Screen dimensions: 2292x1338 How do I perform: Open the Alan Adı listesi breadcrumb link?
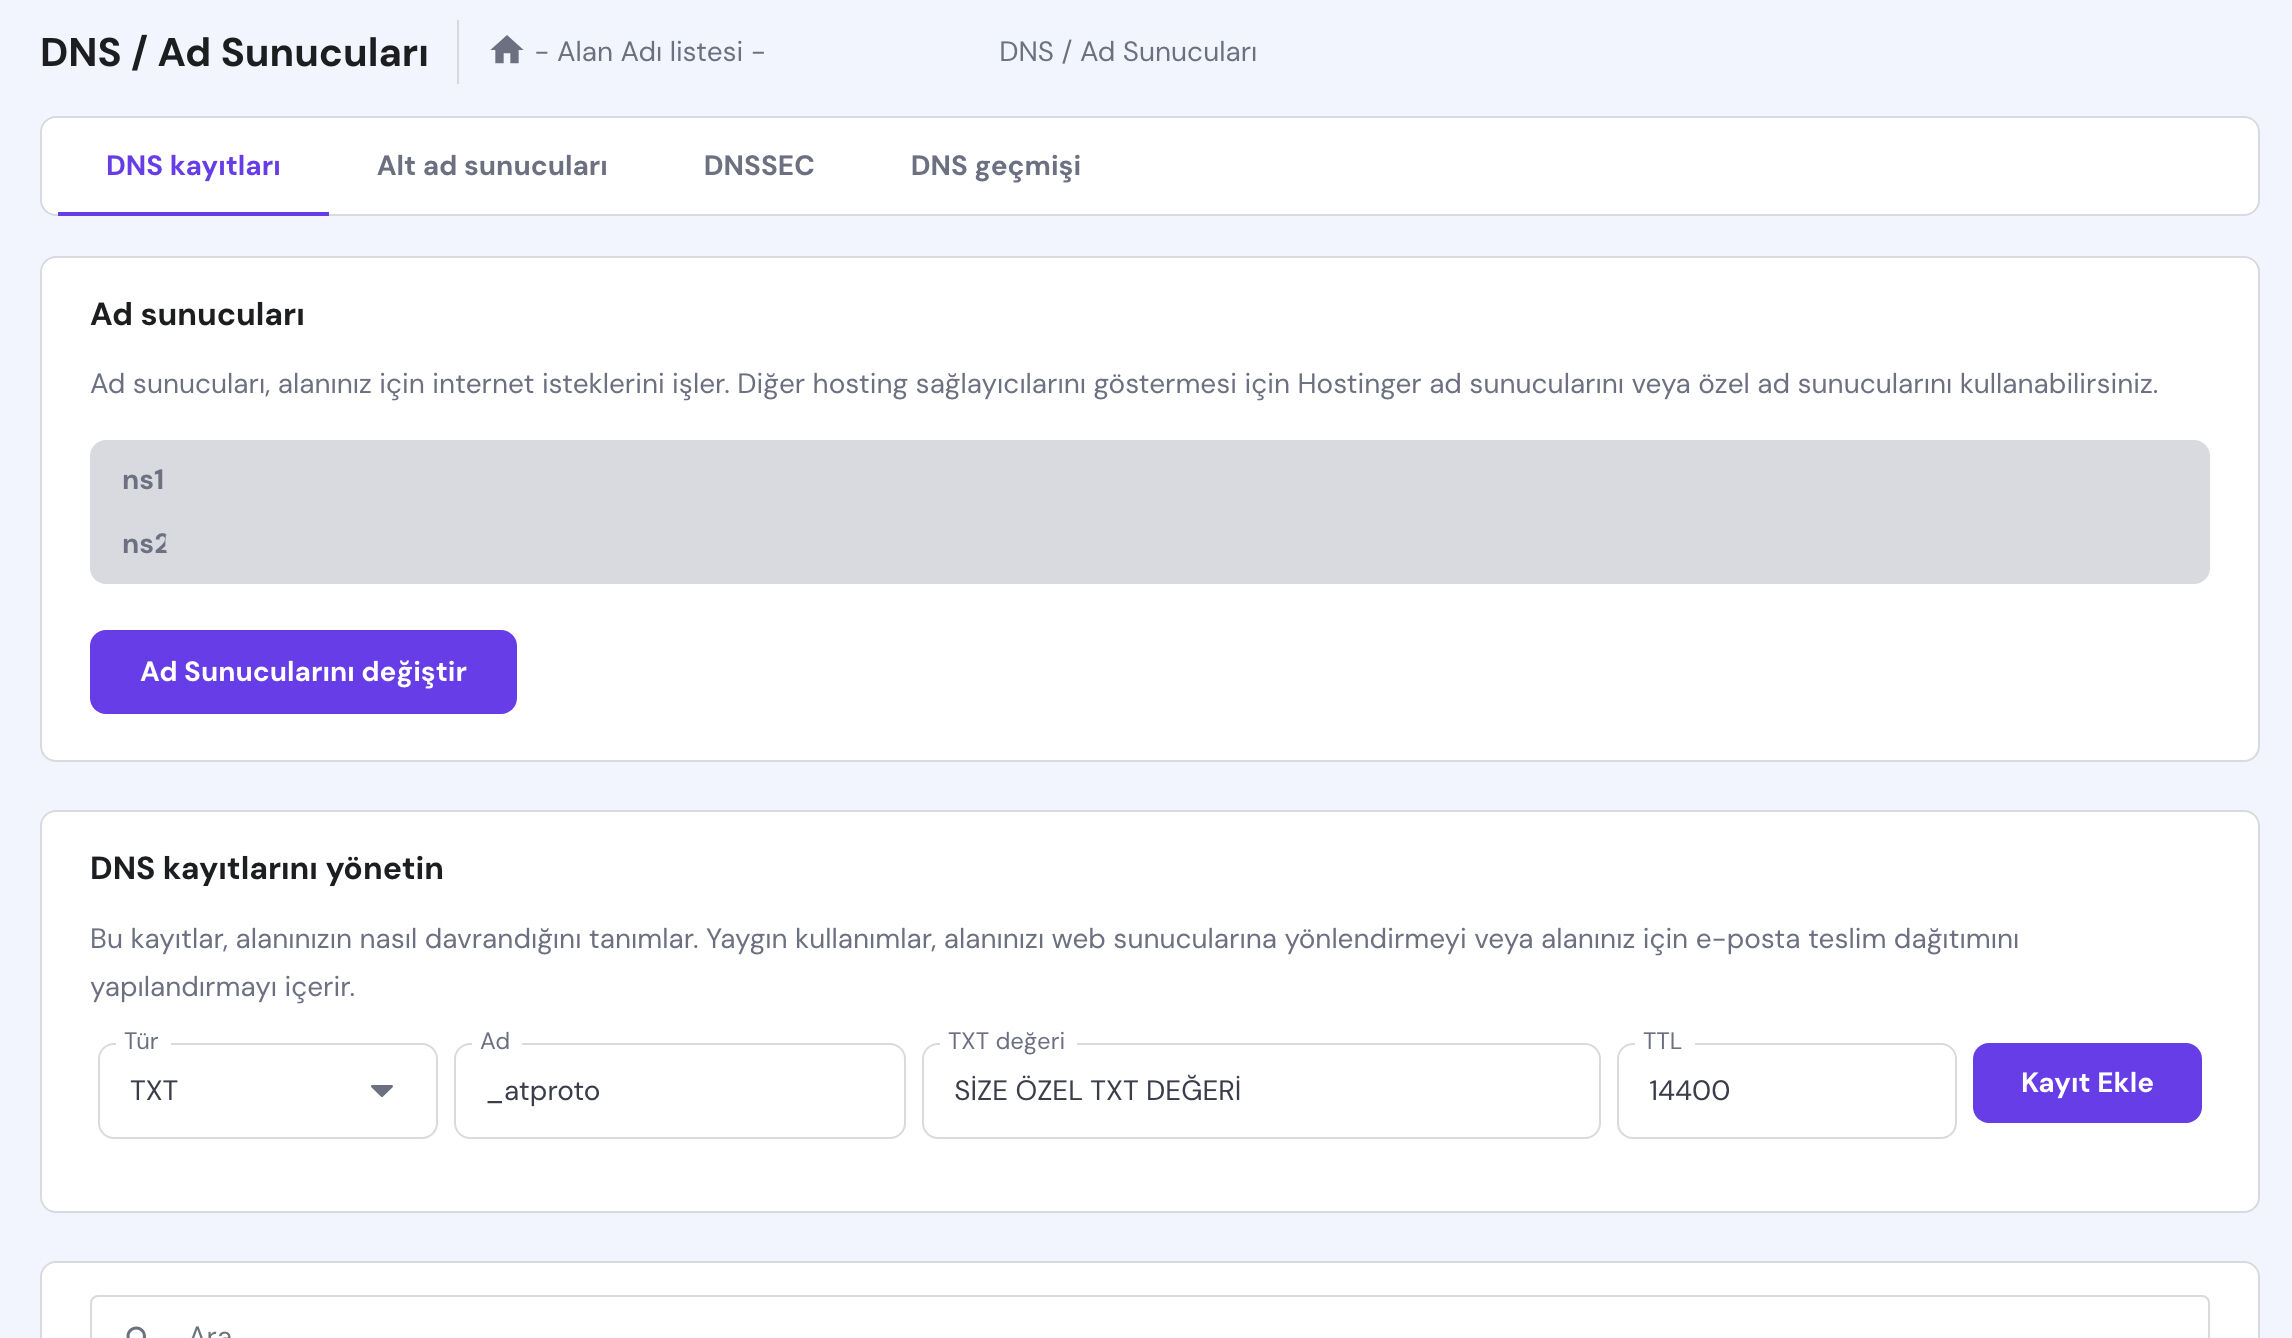[649, 52]
